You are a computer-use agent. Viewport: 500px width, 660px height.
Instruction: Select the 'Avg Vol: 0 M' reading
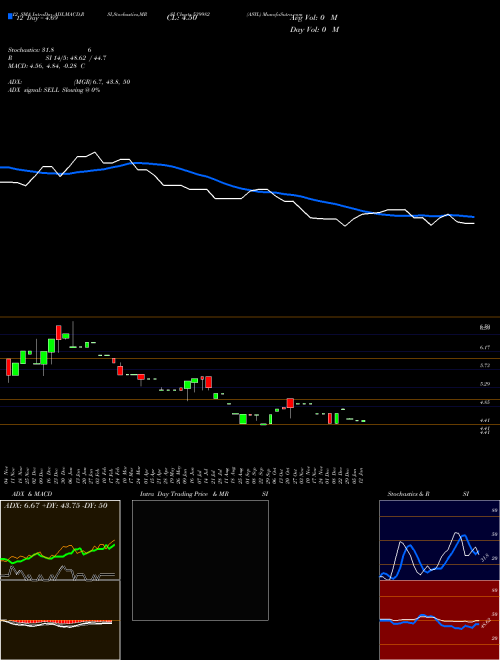tap(314, 18)
